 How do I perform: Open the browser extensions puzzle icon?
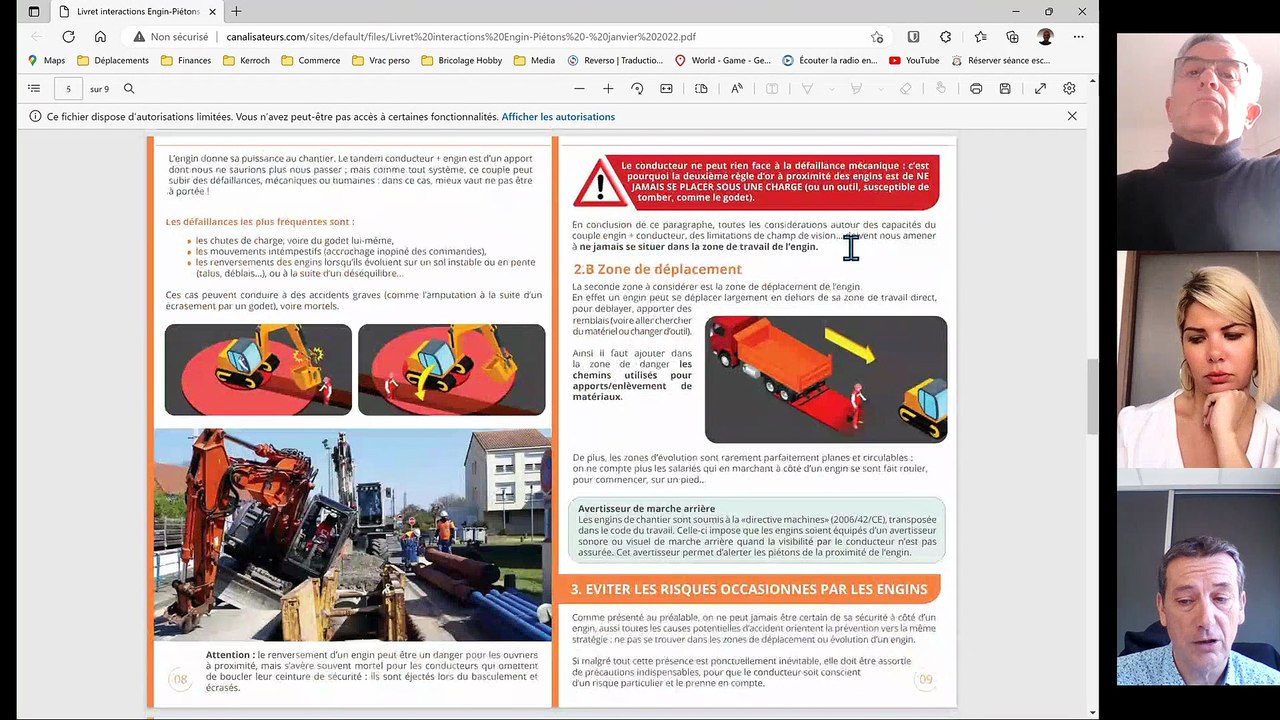point(945,37)
